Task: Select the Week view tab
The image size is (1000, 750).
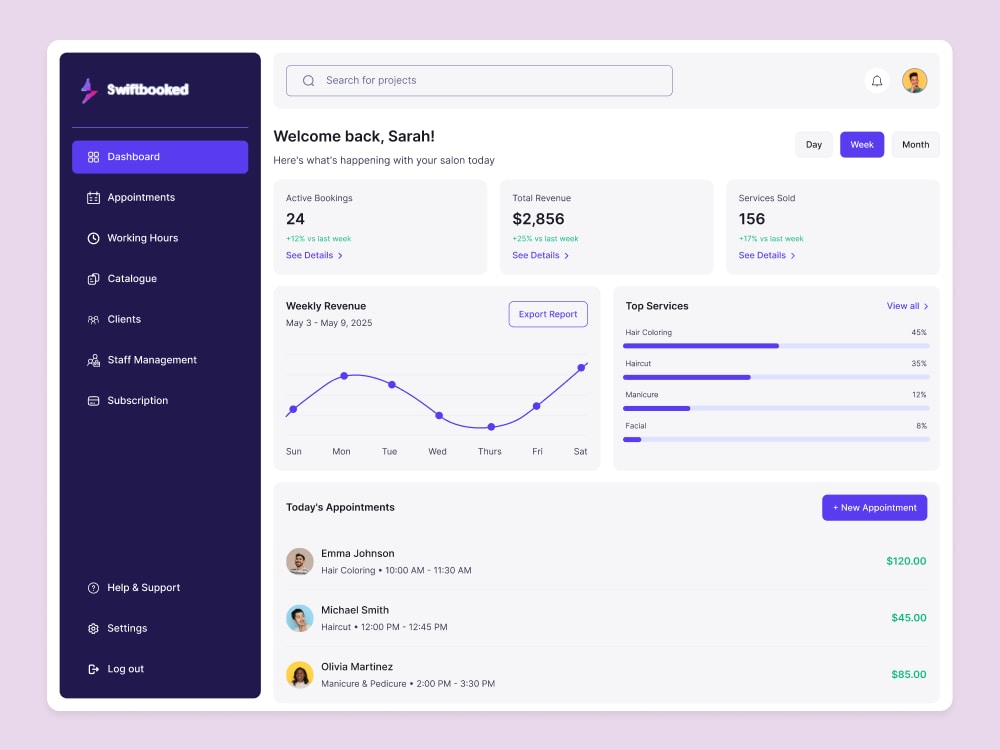Action: click(x=862, y=145)
